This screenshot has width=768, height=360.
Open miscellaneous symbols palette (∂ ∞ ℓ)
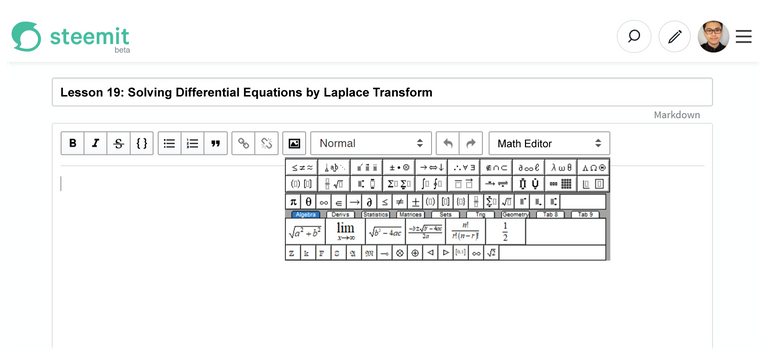(x=528, y=168)
